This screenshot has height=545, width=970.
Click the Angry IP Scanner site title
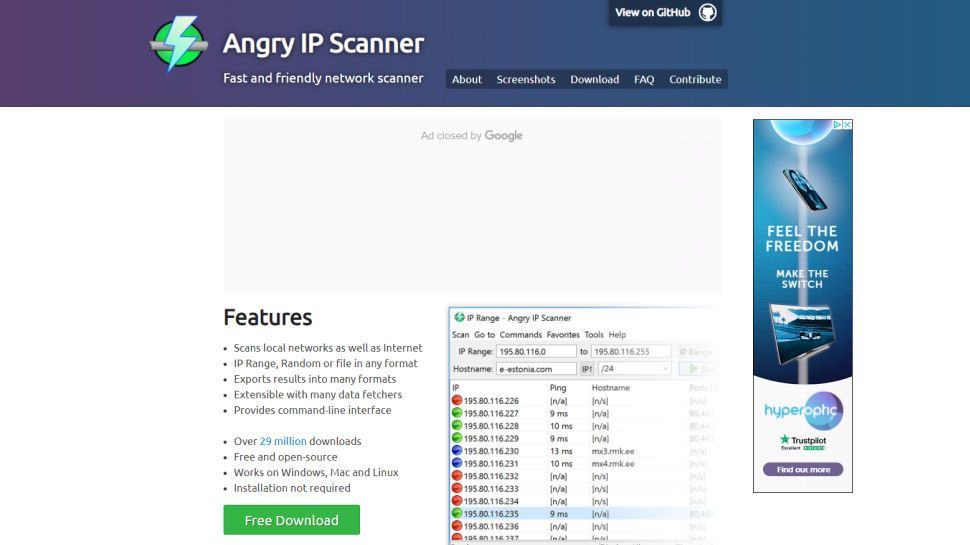click(x=323, y=43)
